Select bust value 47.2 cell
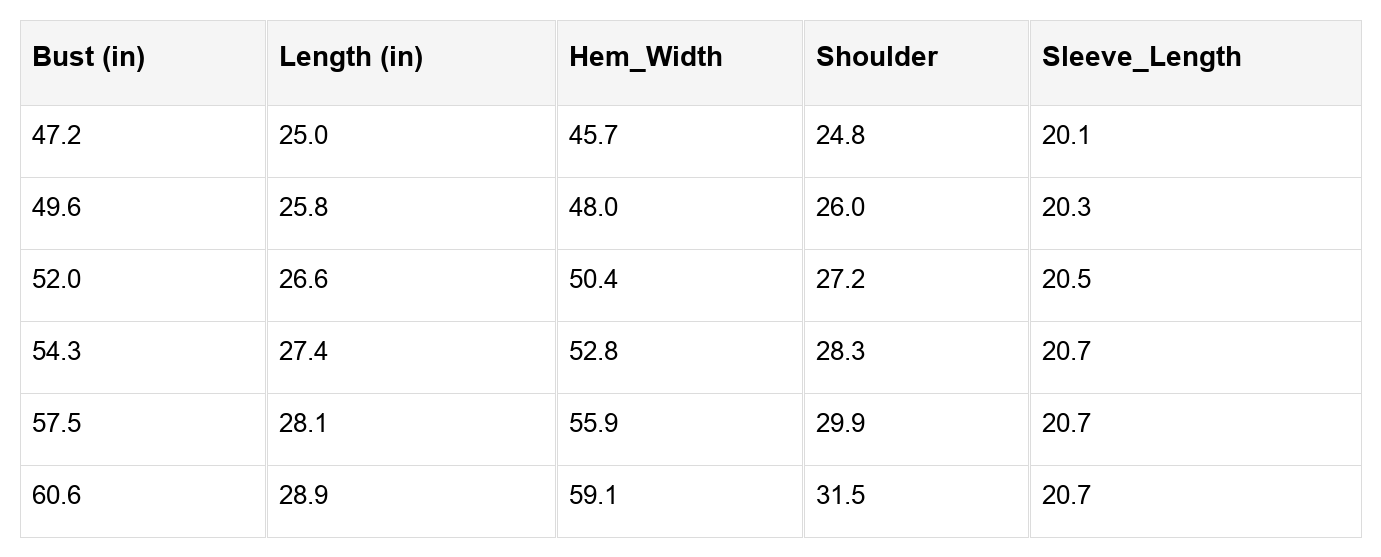The width and height of the screenshot is (1381, 557). (x=57, y=136)
